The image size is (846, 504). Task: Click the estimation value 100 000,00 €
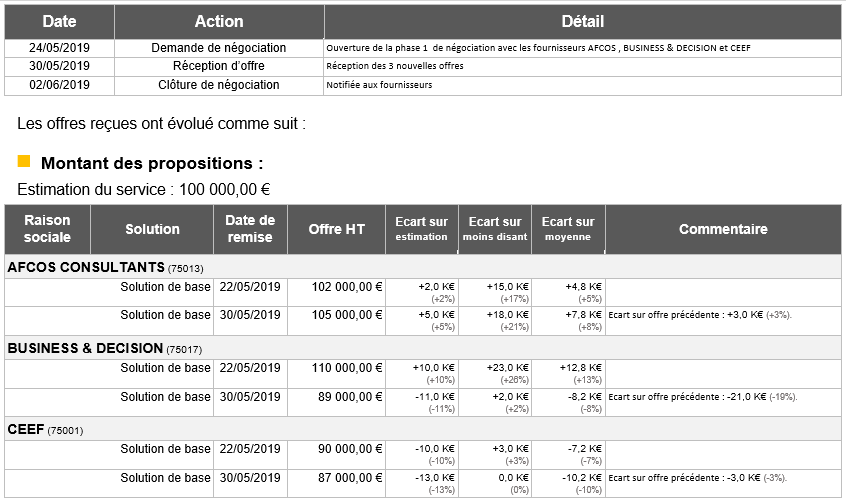224,190
